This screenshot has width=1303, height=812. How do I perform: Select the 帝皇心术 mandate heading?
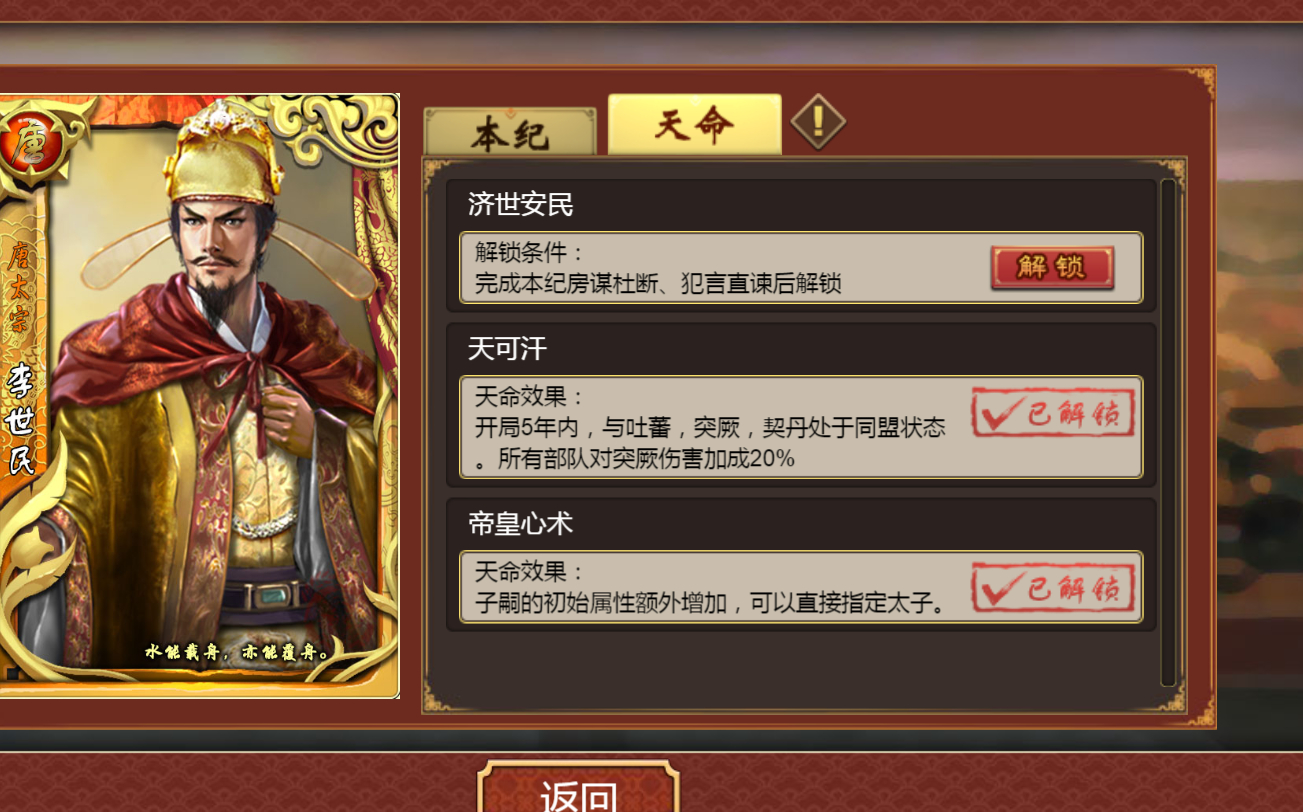[520, 524]
